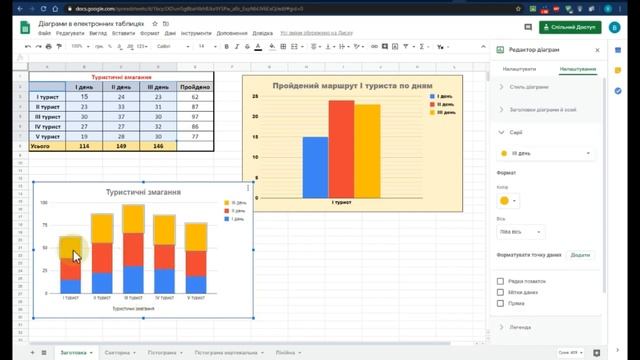Open the series color dropdown
This screenshot has height=360, width=640.
point(508,201)
